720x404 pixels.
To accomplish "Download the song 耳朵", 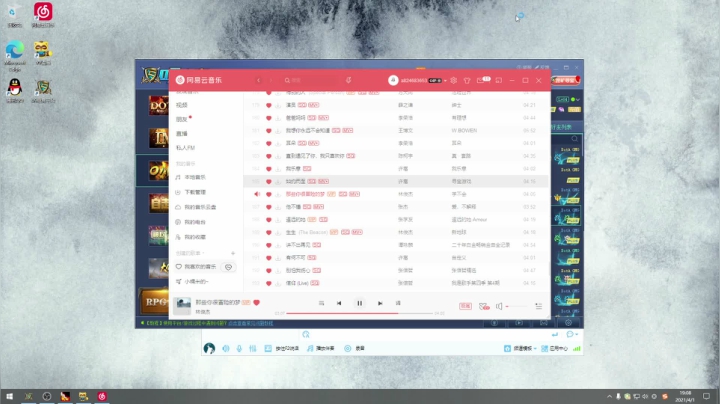I will 278,143.
